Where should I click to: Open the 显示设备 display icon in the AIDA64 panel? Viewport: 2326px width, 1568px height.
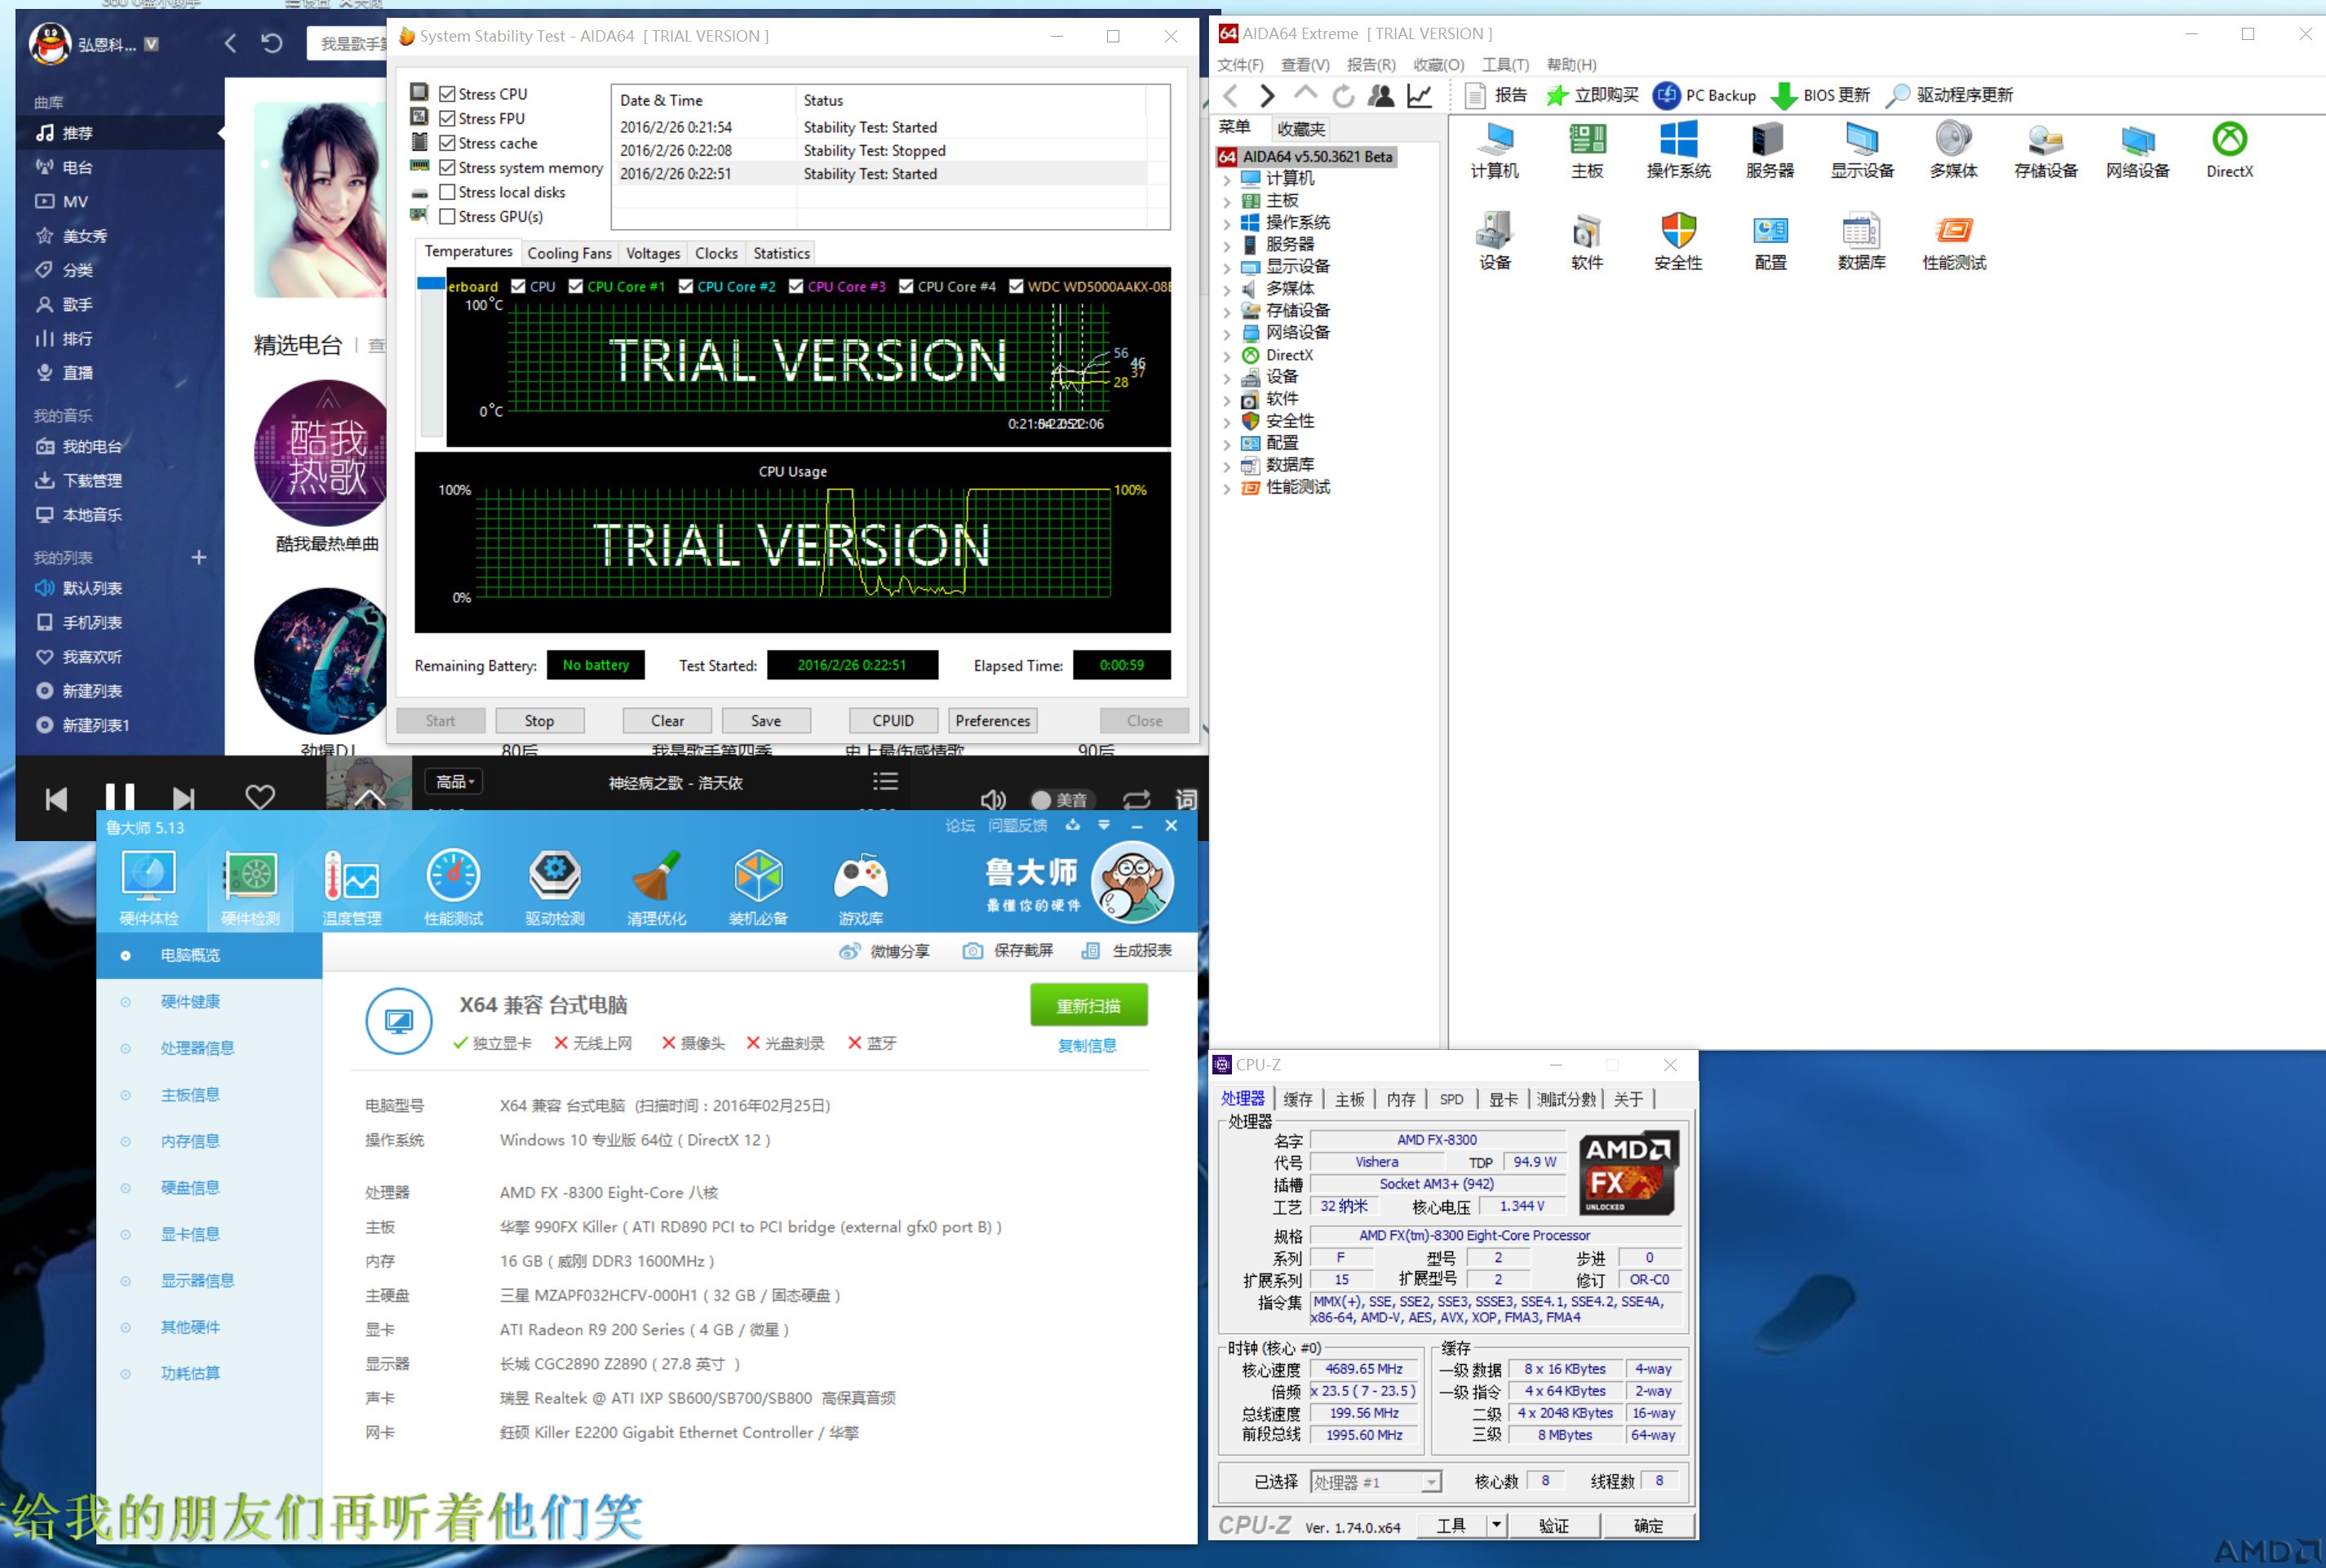coord(1862,150)
